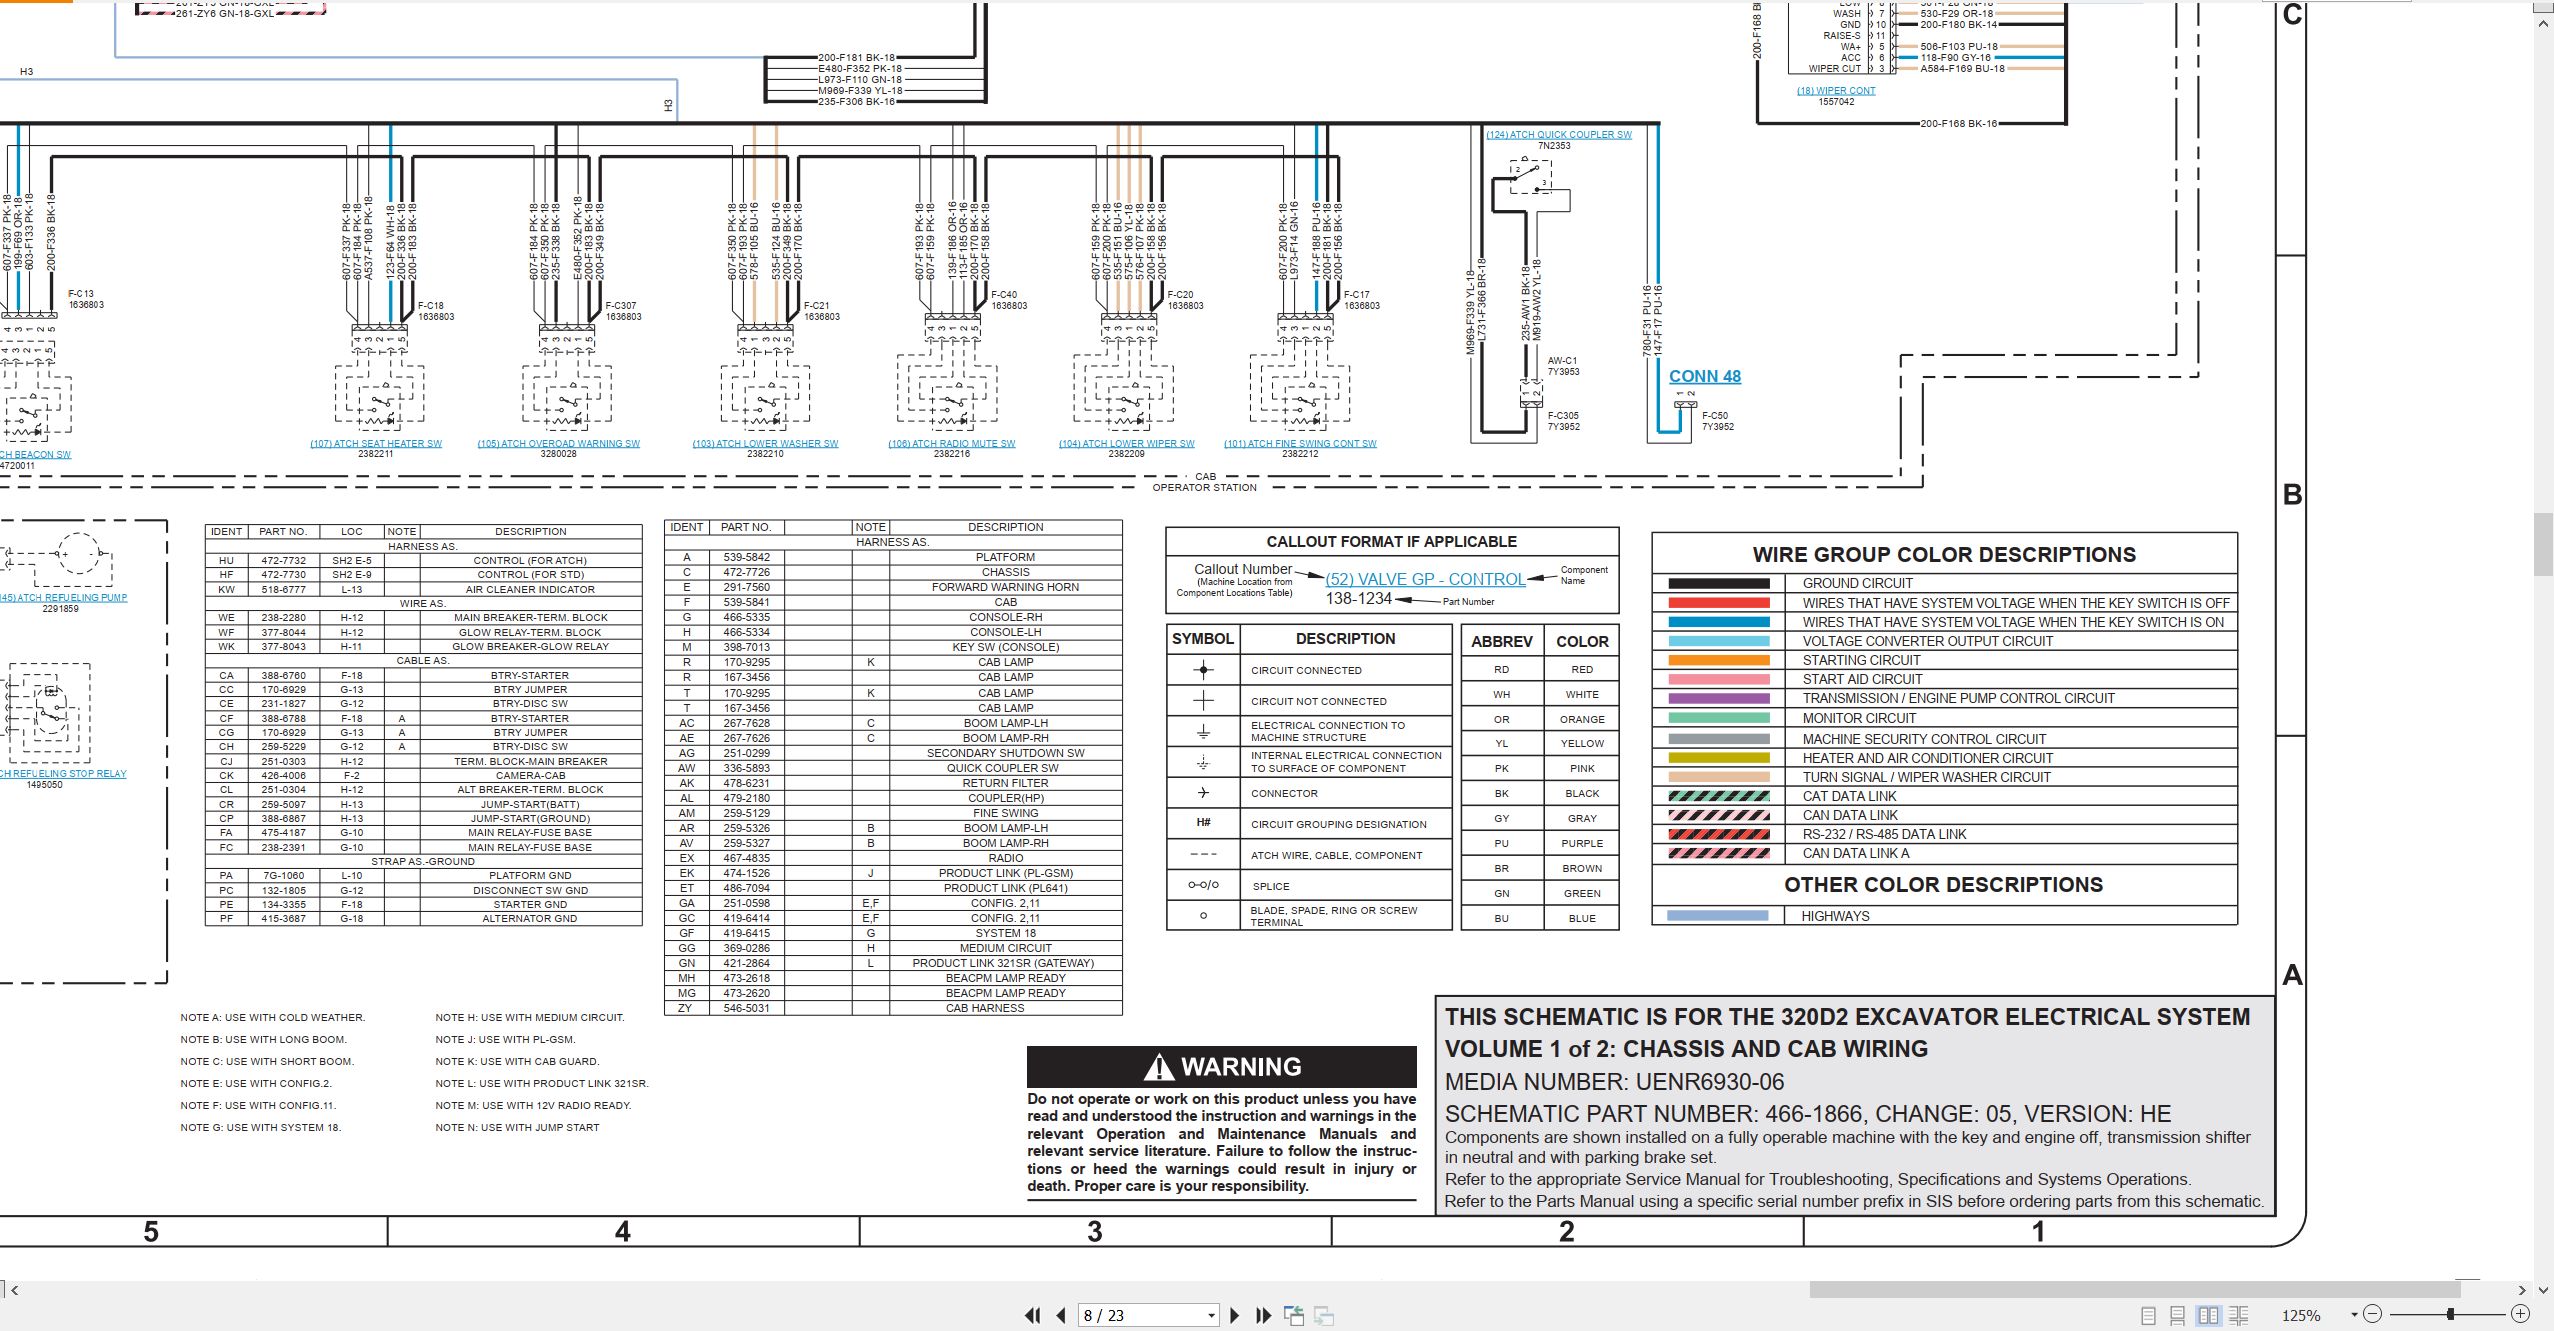Click the ALTERNATOR GND table row
The image size is (2554, 1331).
coord(423,919)
